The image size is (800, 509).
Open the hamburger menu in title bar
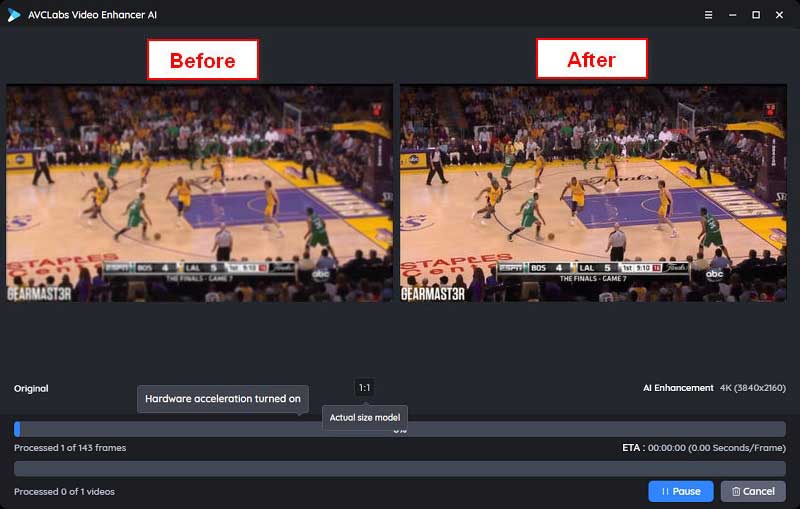point(708,15)
